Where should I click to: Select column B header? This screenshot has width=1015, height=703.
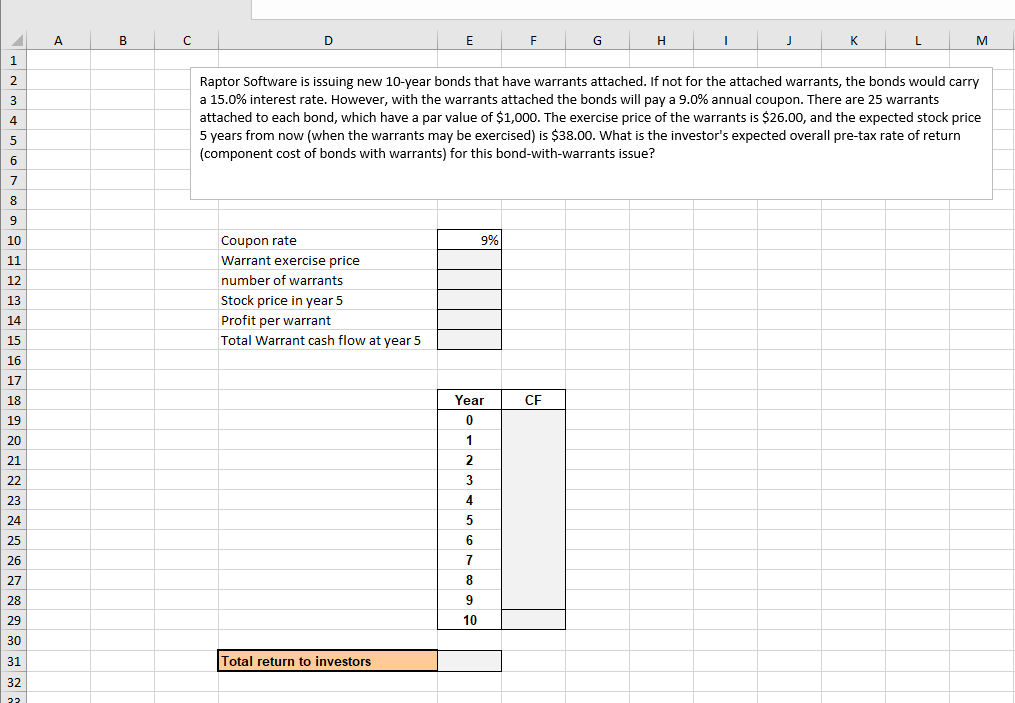tap(122, 40)
